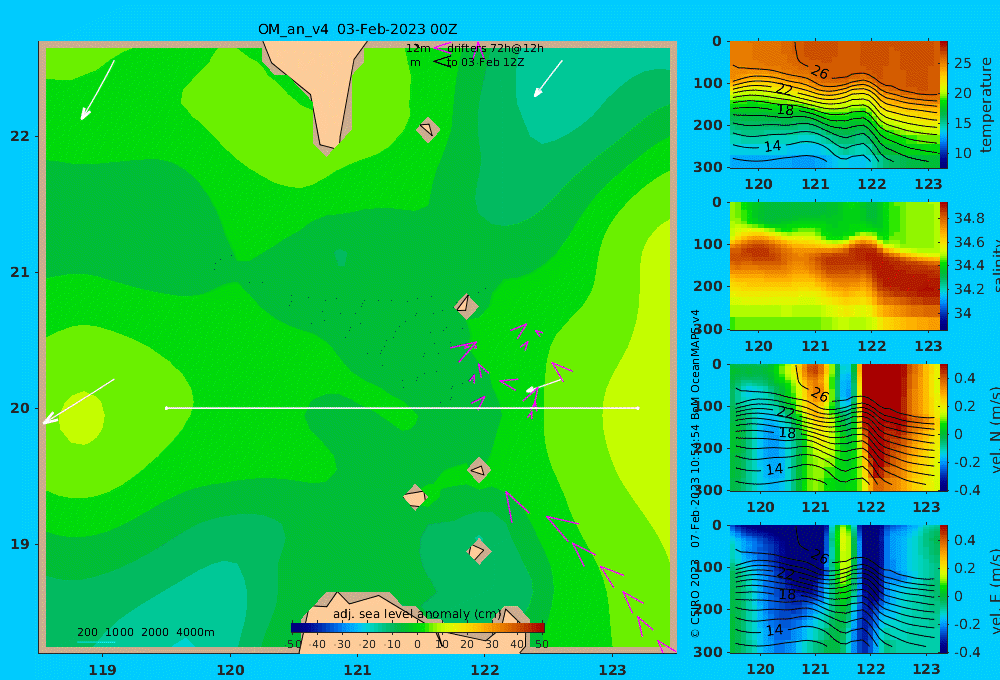1000x680 pixels.
Task: Open the vel. N velocity section panel
Action: (x=835, y=427)
